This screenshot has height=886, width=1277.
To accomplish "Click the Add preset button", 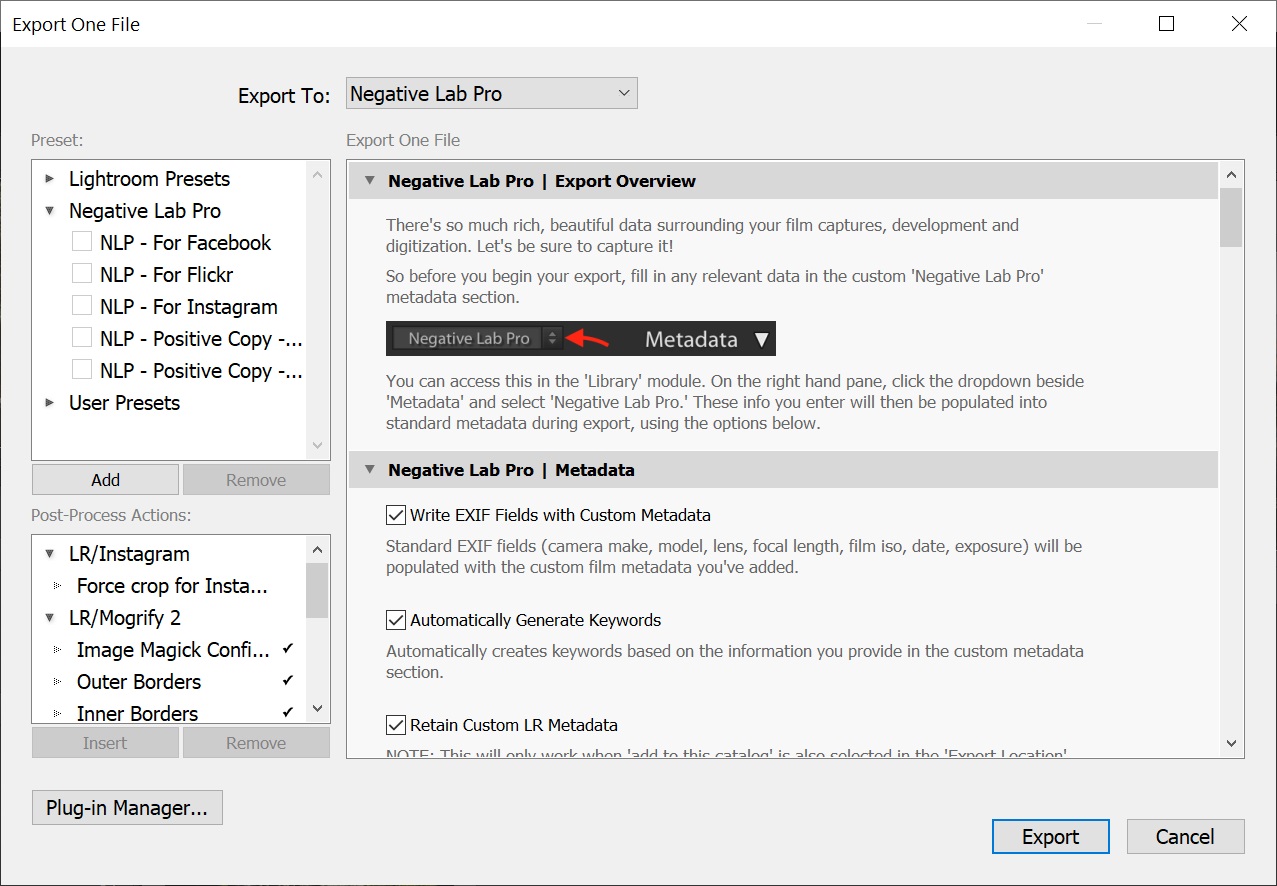I will point(105,480).
